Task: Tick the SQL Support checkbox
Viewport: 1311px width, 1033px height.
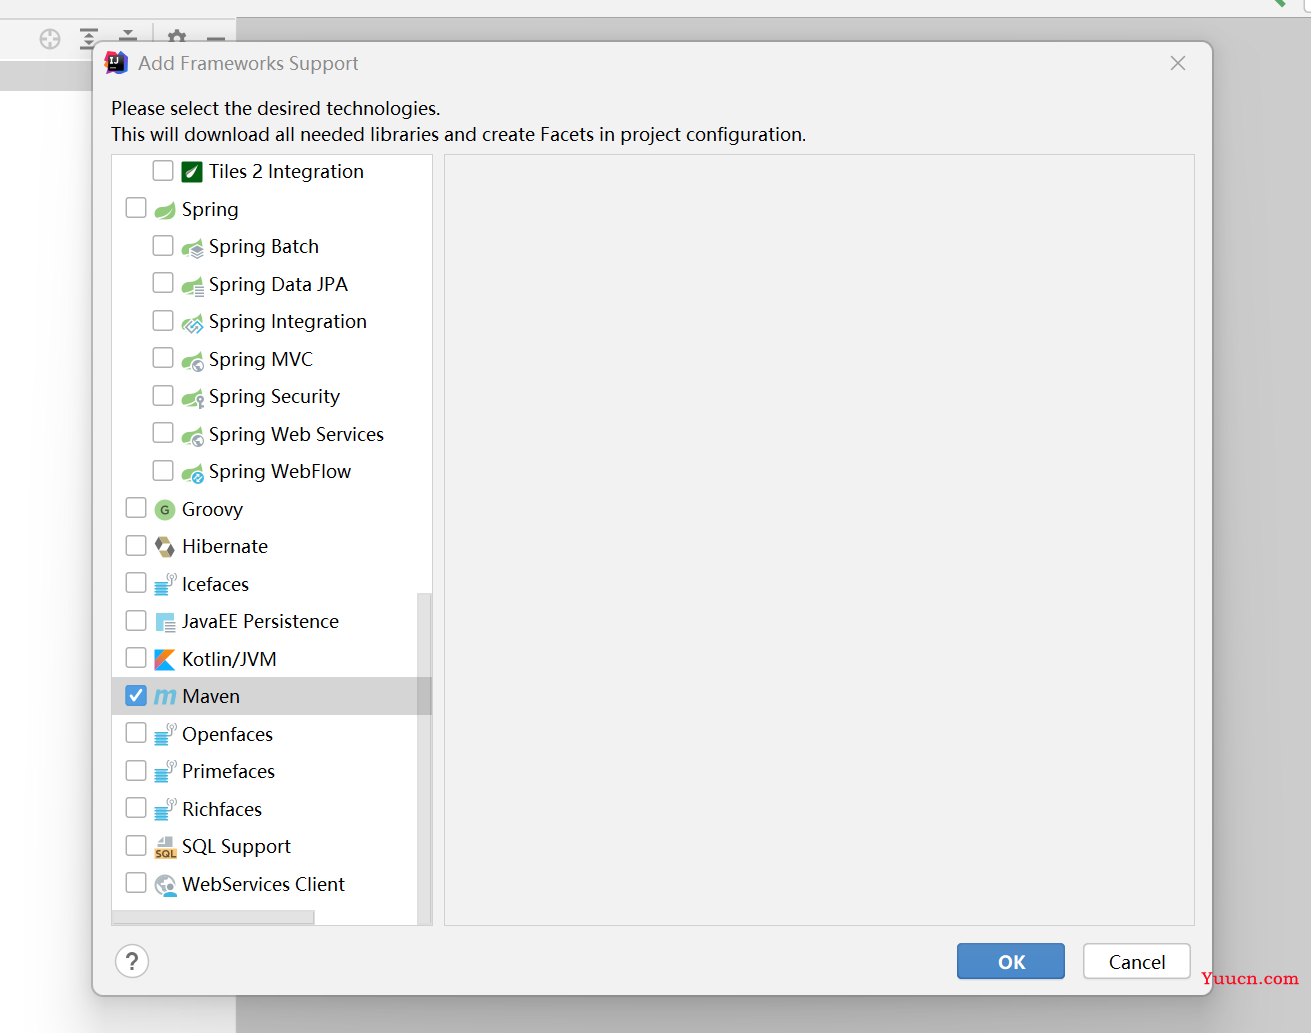Action: click(136, 846)
